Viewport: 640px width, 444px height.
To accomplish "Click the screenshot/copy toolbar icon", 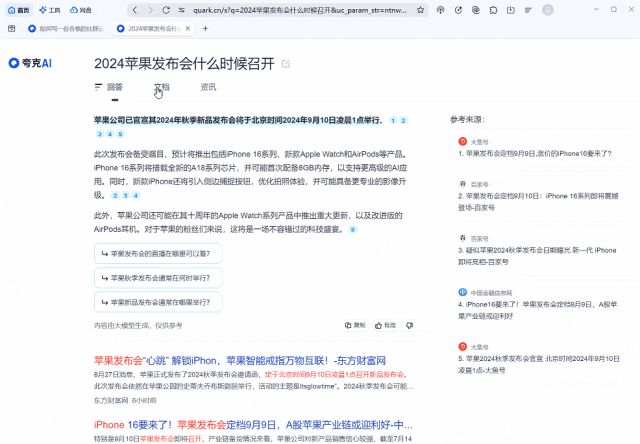I will (476, 10).
